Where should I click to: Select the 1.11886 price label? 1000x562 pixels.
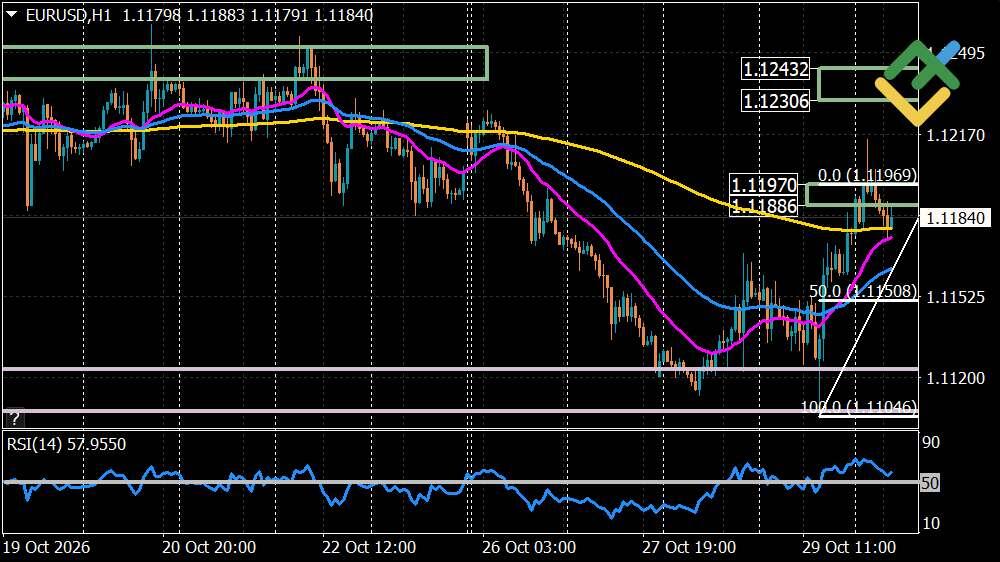(x=763, y=206)
